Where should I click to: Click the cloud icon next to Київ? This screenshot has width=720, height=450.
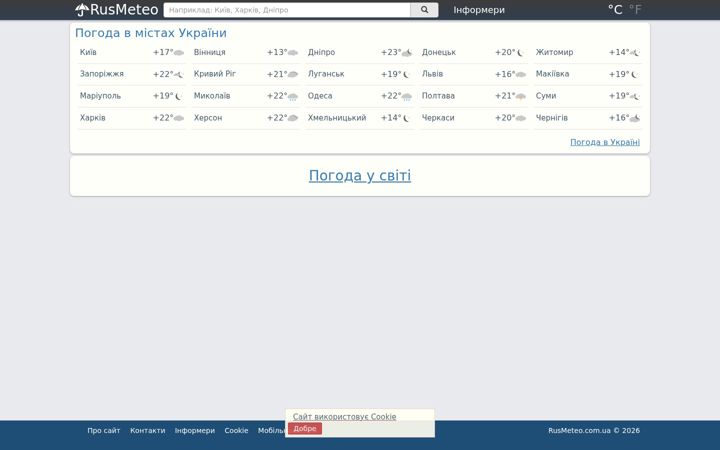click(x=179, y=53)
